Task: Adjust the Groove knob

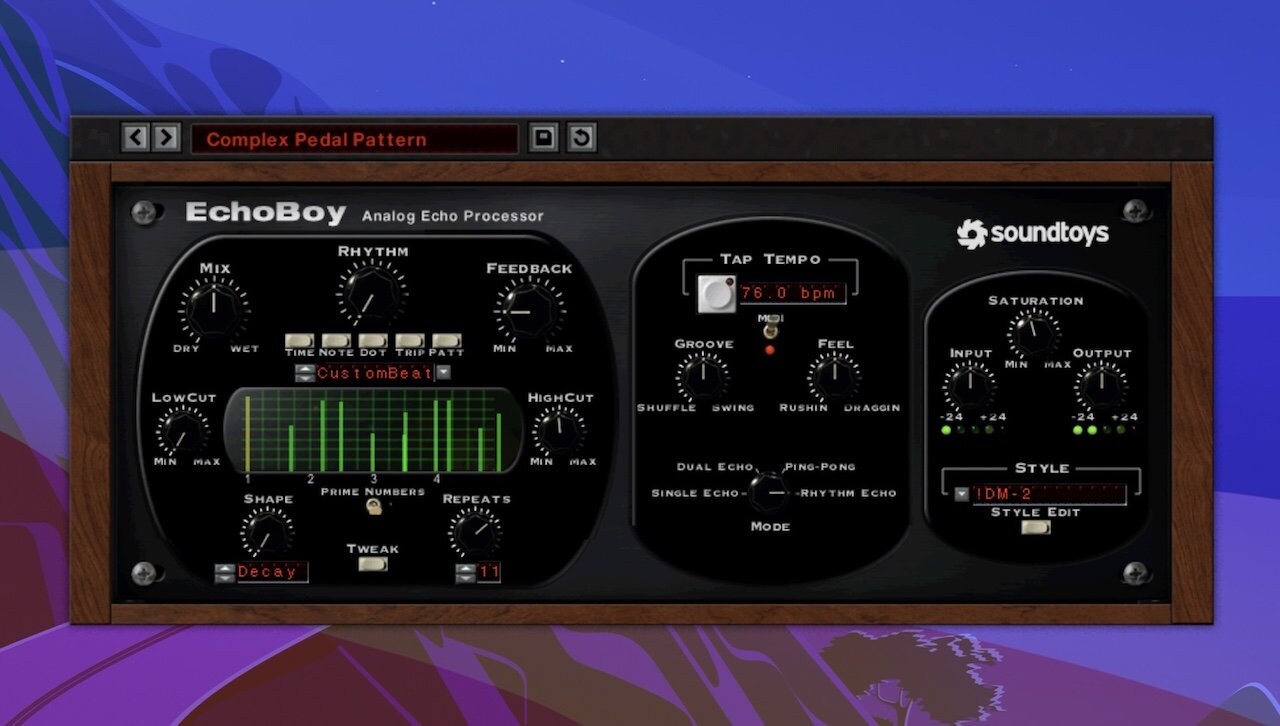Action: point(703,377)
